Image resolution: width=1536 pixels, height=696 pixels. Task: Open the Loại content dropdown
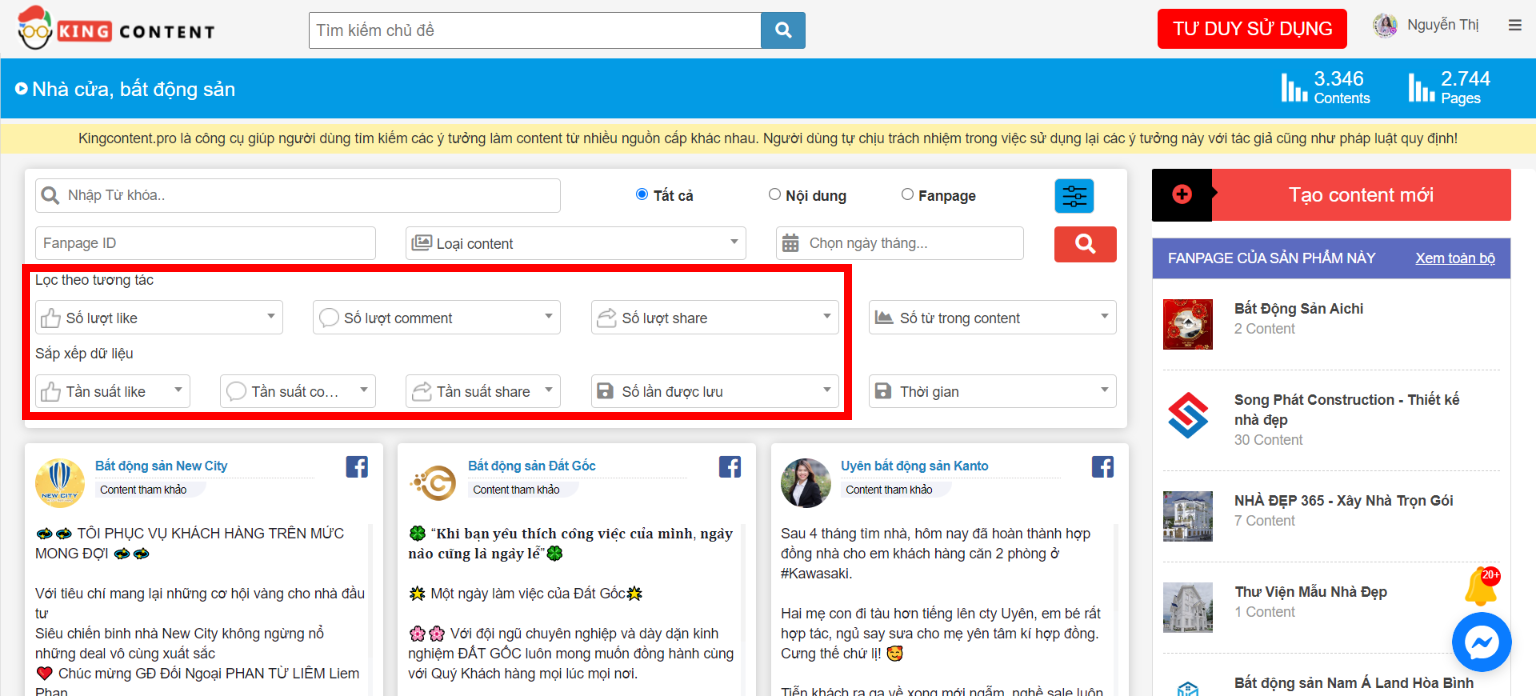[576, 243]
